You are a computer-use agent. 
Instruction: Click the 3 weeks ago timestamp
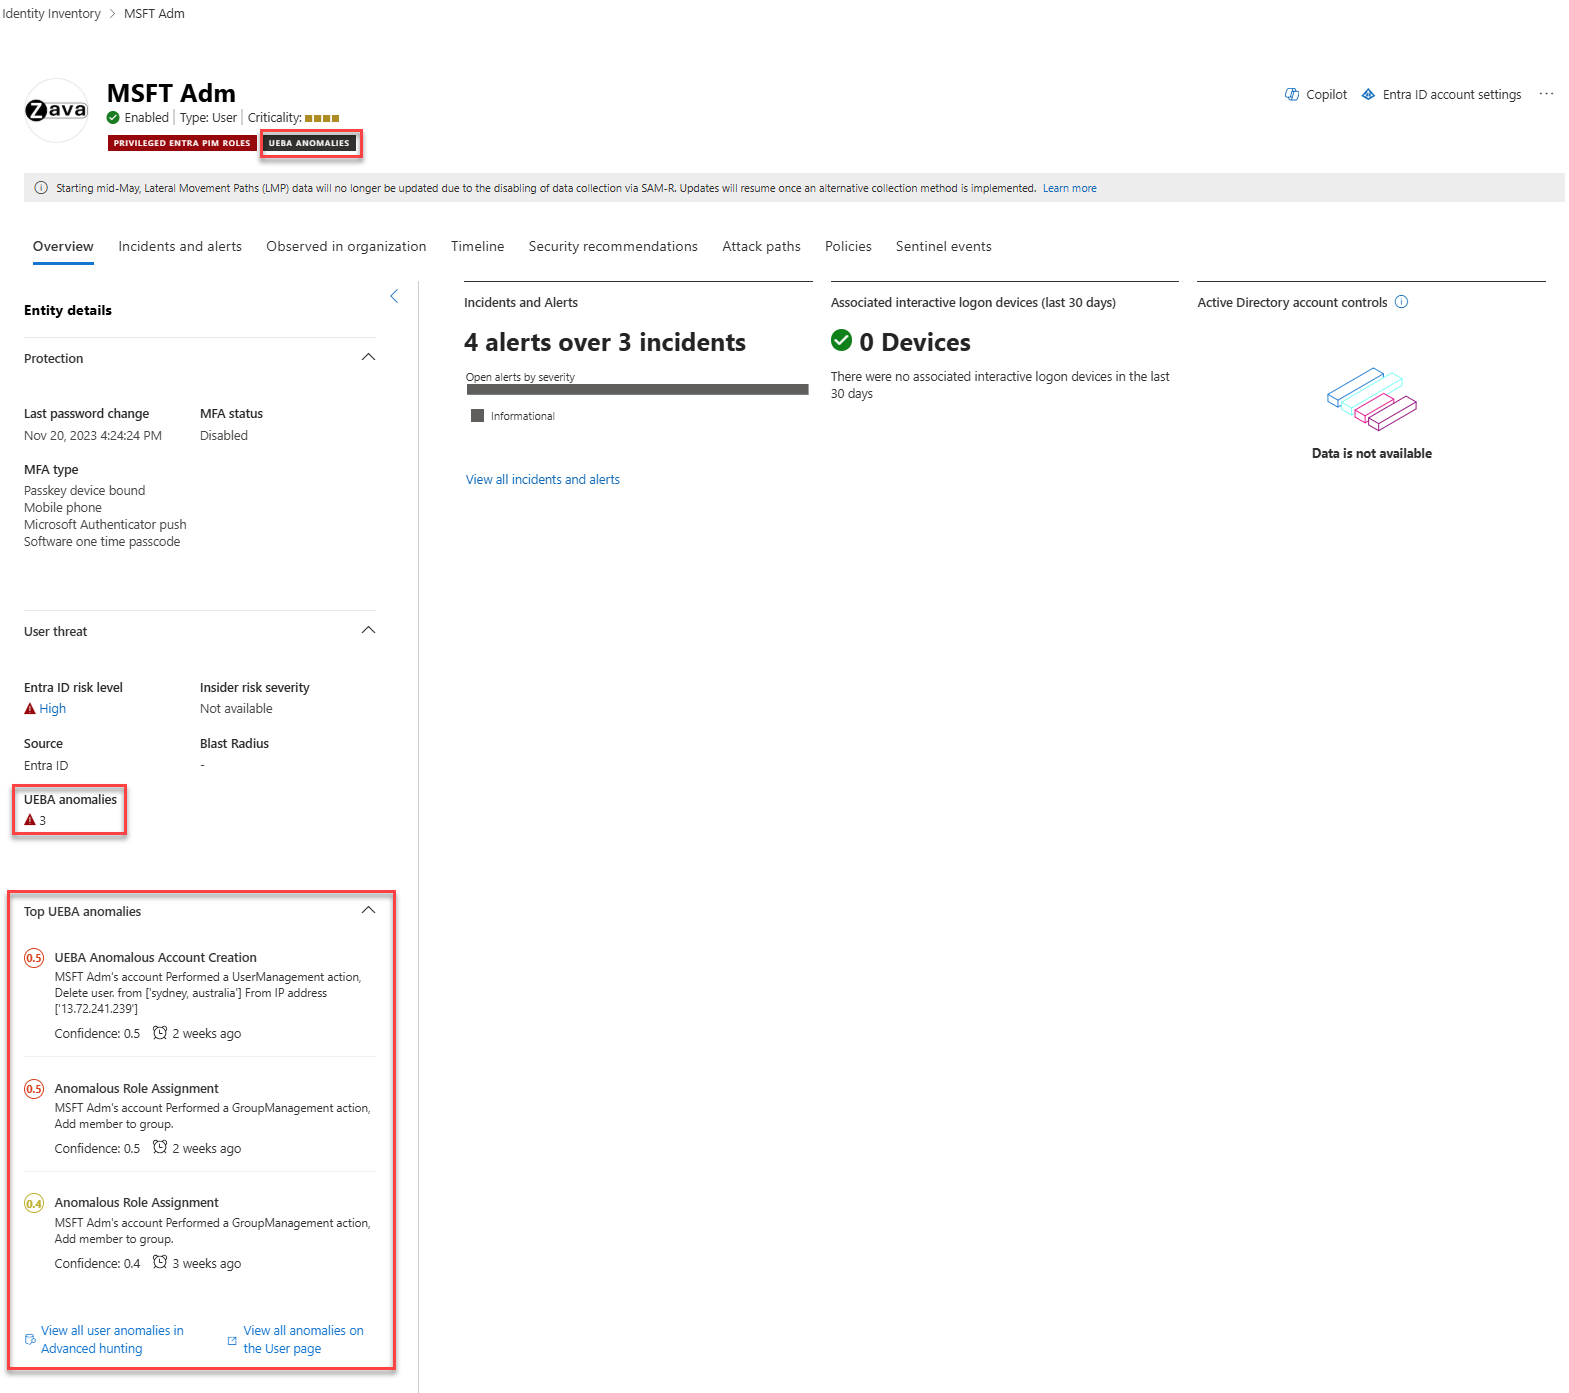[x=207, y=1264]
